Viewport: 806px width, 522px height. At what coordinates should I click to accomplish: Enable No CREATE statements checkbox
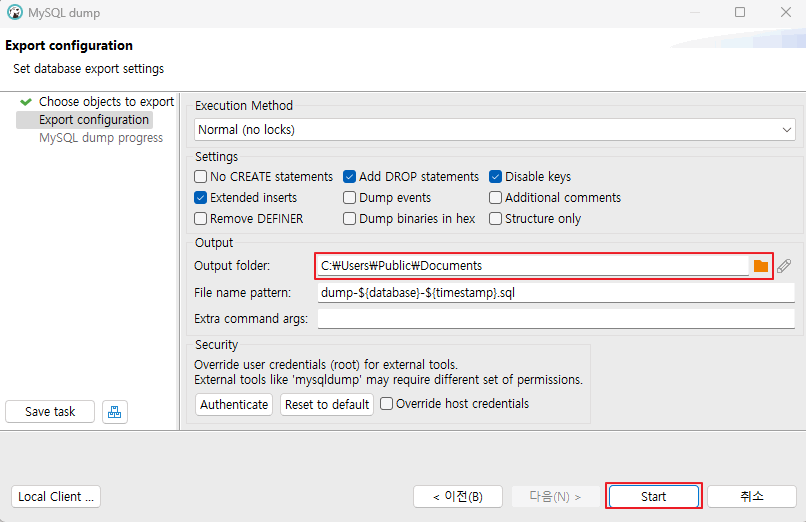(200, 177)
